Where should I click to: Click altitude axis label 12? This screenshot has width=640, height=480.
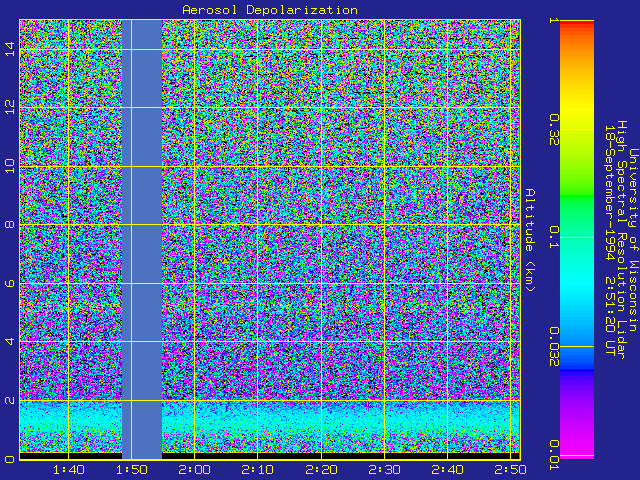click(10, 107)
